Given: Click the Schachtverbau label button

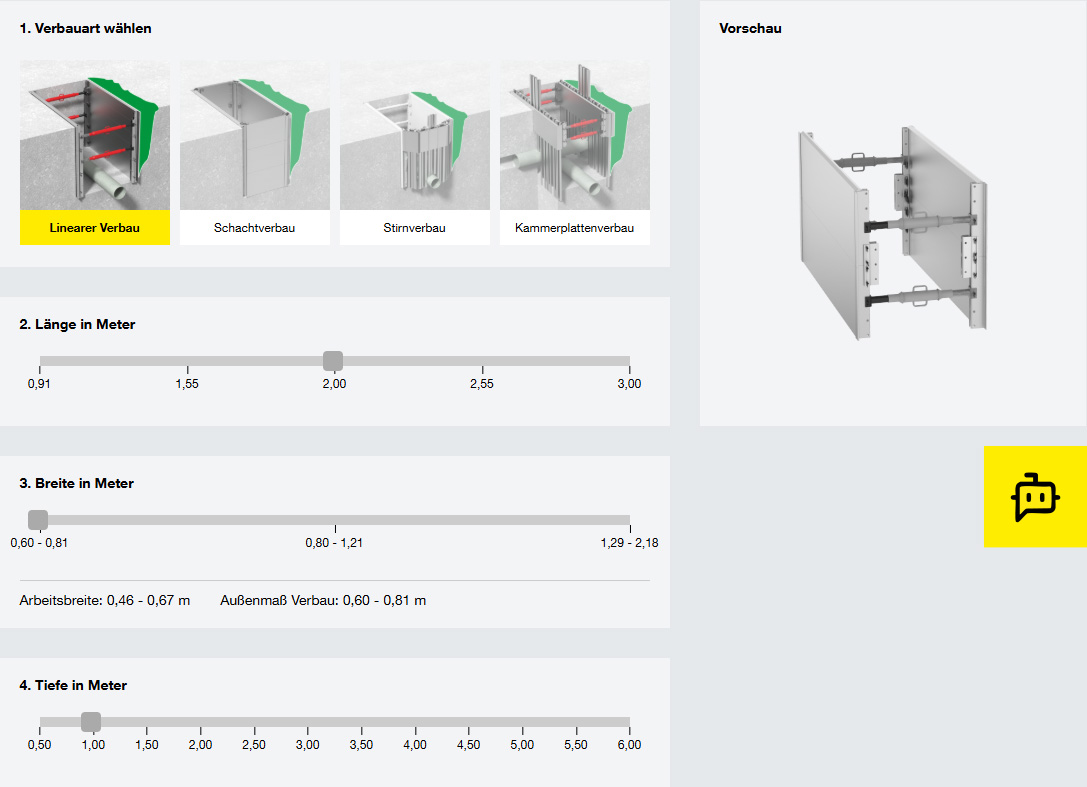Looking at the screenshot, I should [x=255, y=228].
